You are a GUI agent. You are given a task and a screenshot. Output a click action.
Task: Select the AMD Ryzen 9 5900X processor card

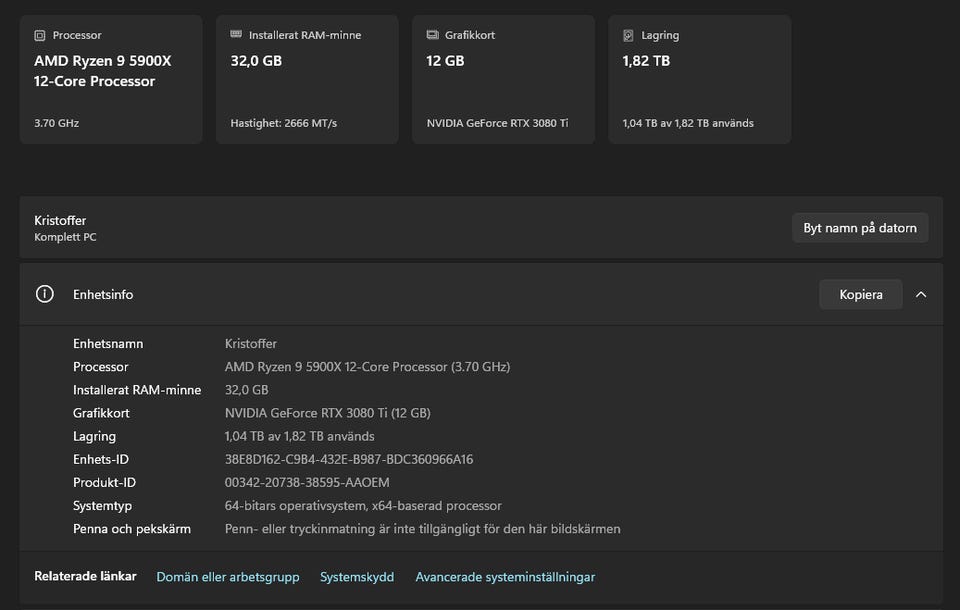pos(111,80)
